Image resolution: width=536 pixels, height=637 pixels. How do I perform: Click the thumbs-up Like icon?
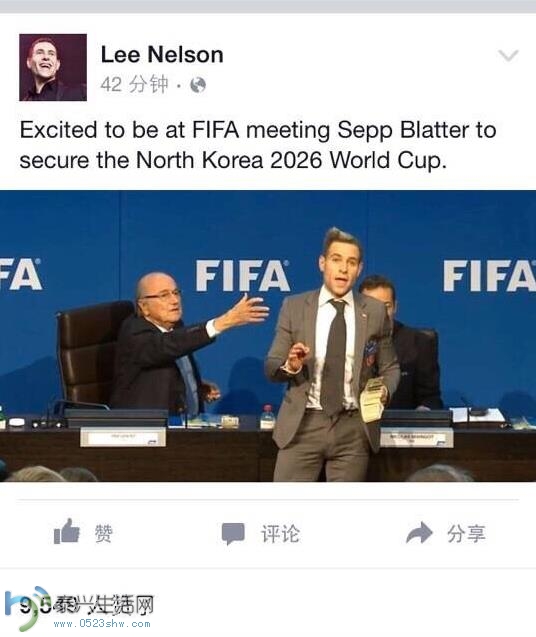point(67,531)
